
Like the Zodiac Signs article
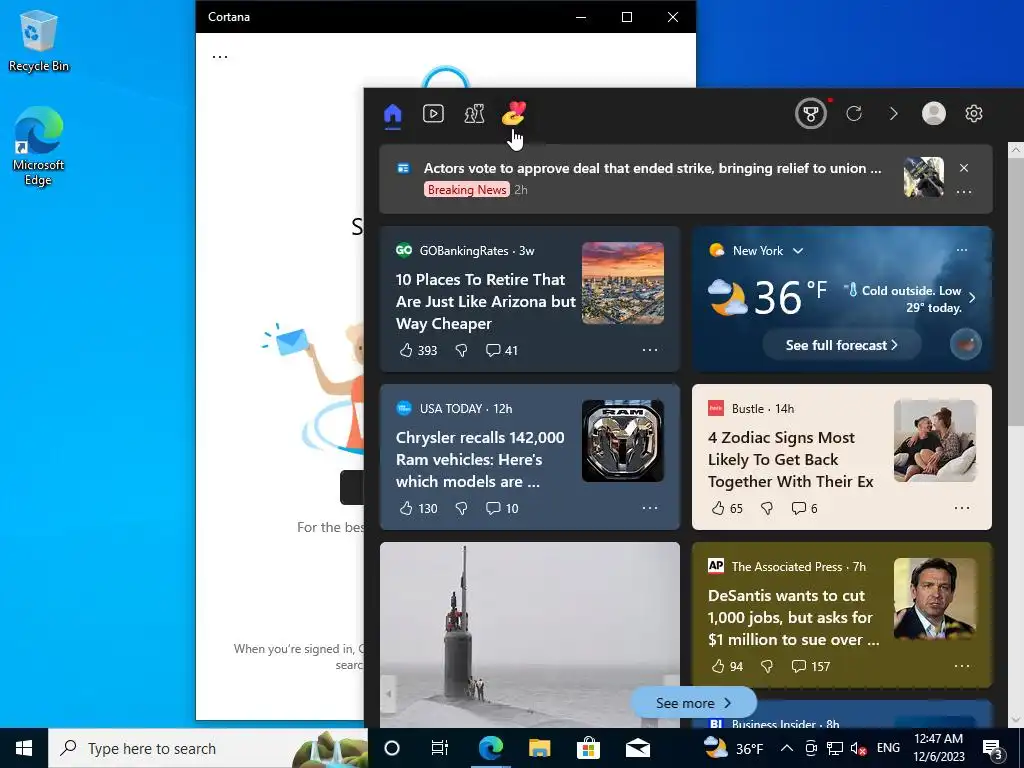[727, 509]
